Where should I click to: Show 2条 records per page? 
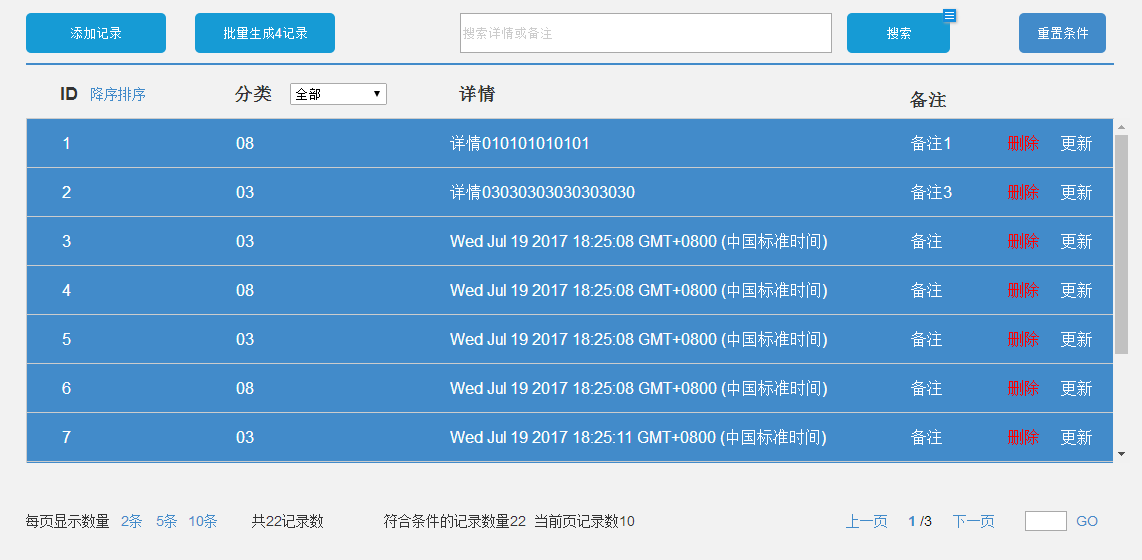pyautogui.click(x=132, y=521)
